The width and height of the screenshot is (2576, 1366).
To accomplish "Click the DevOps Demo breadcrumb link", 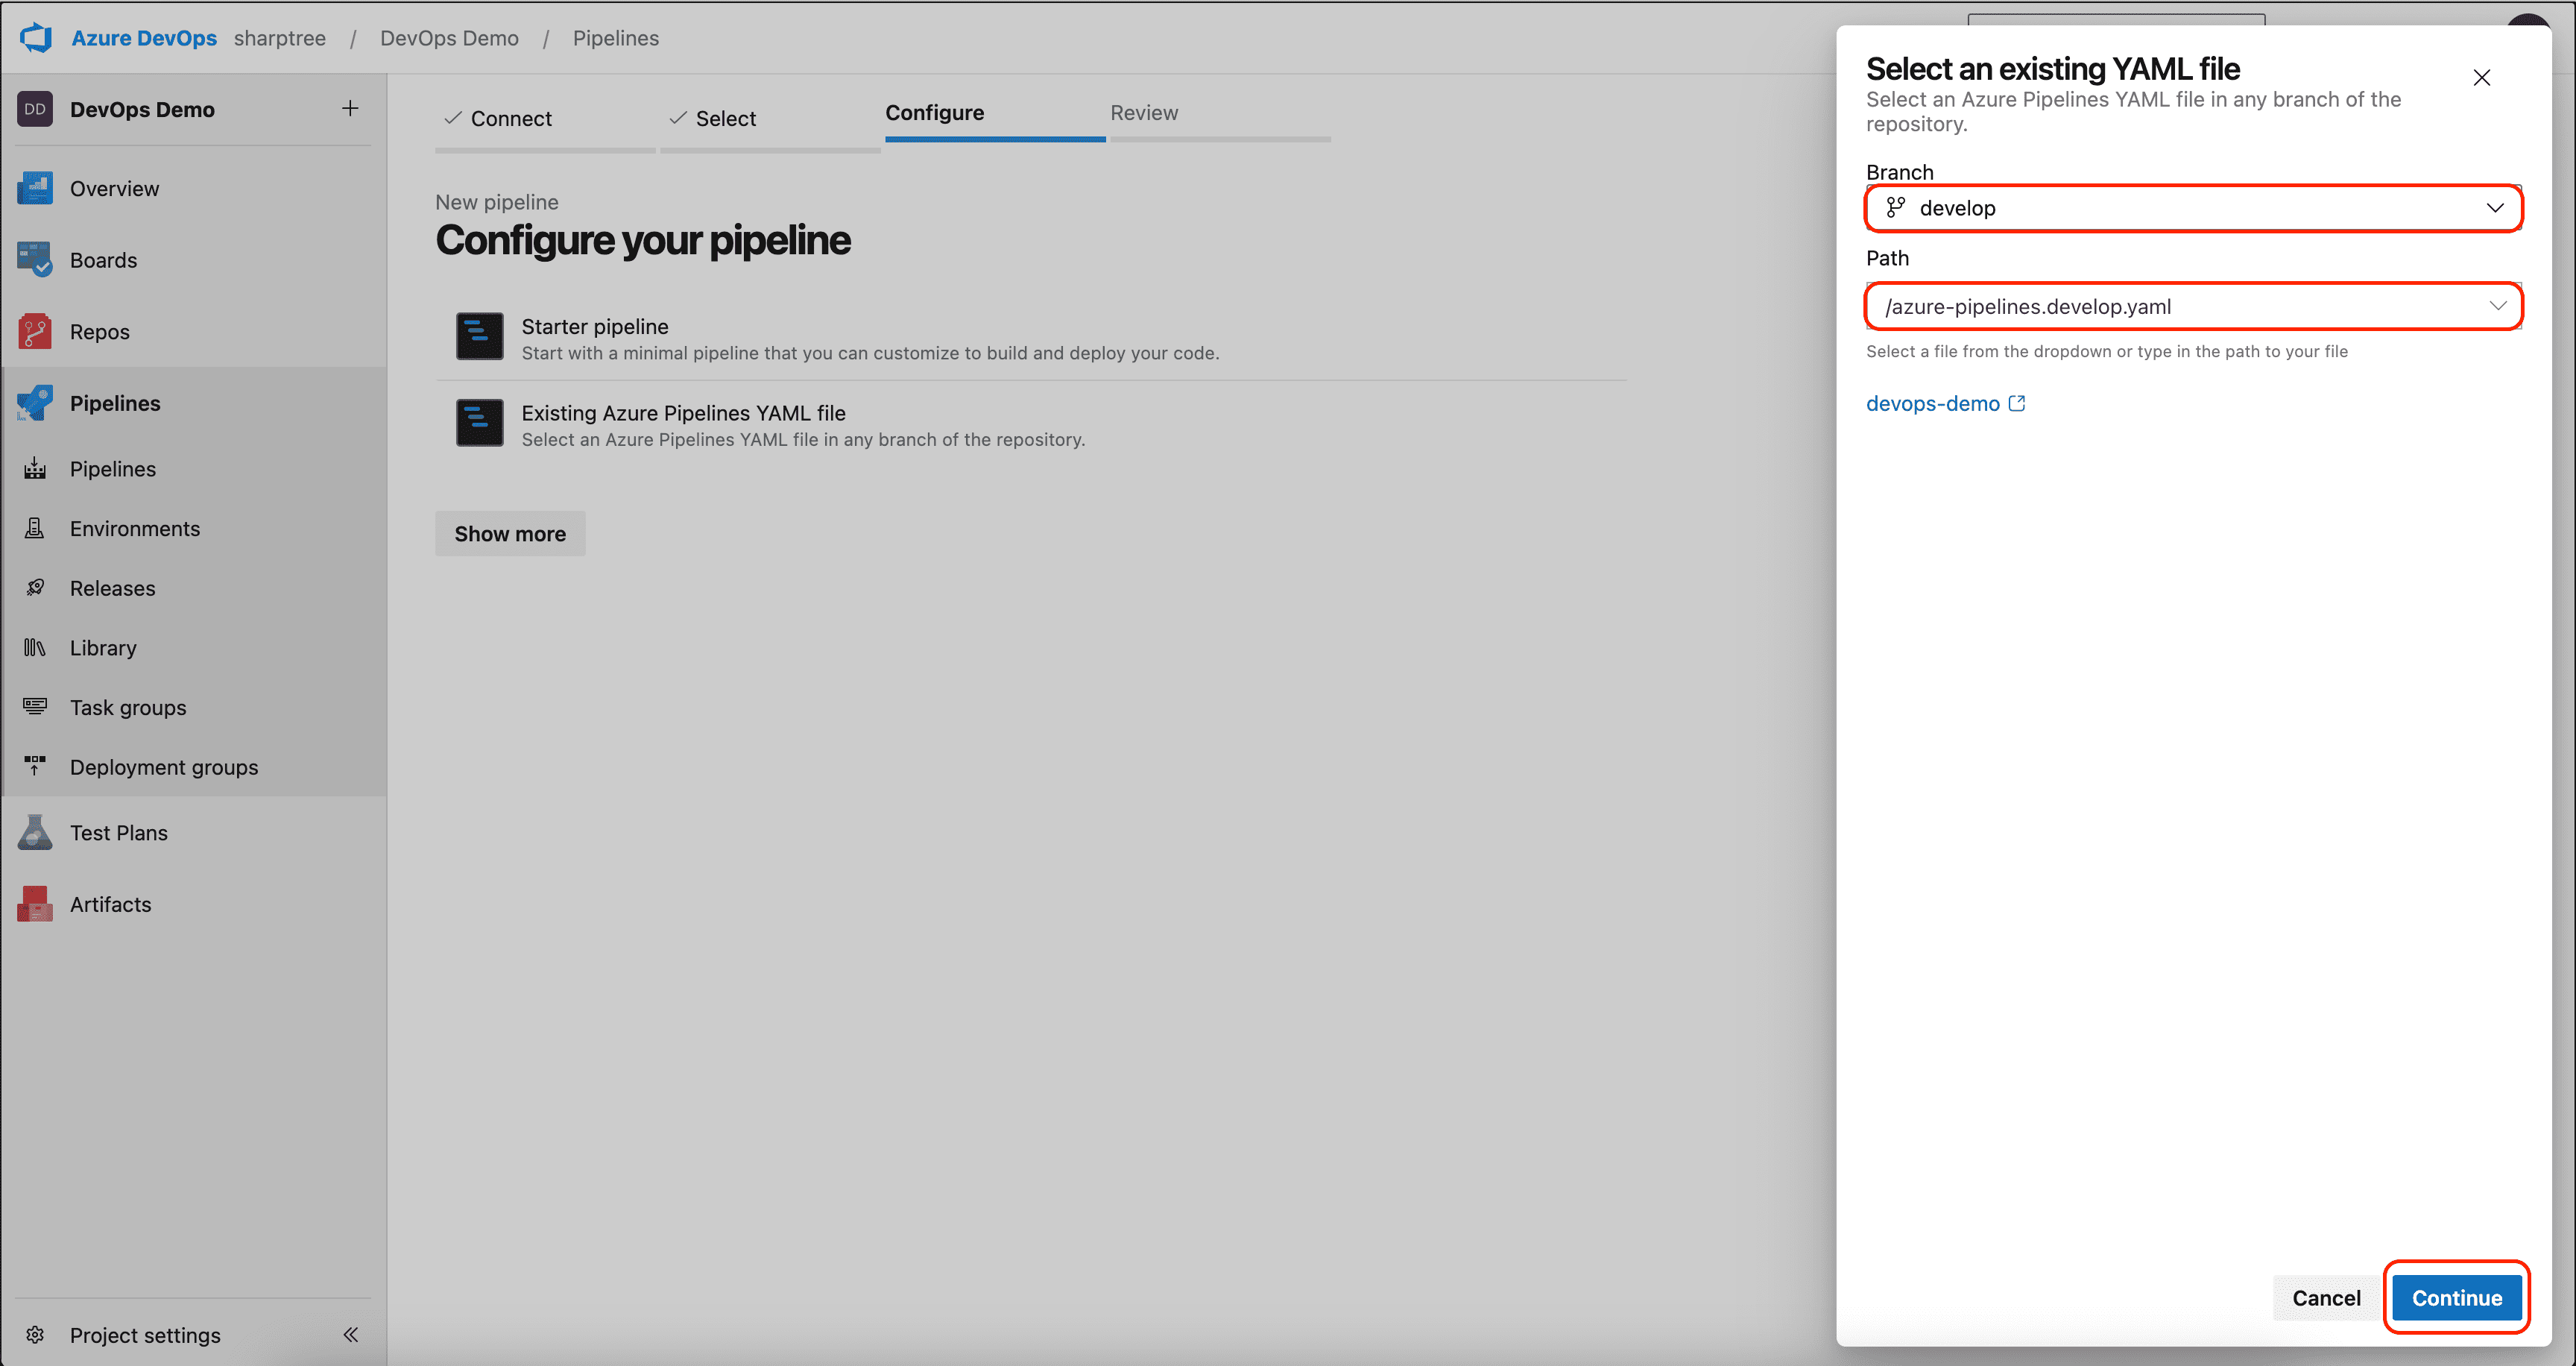I will (449, 38).
